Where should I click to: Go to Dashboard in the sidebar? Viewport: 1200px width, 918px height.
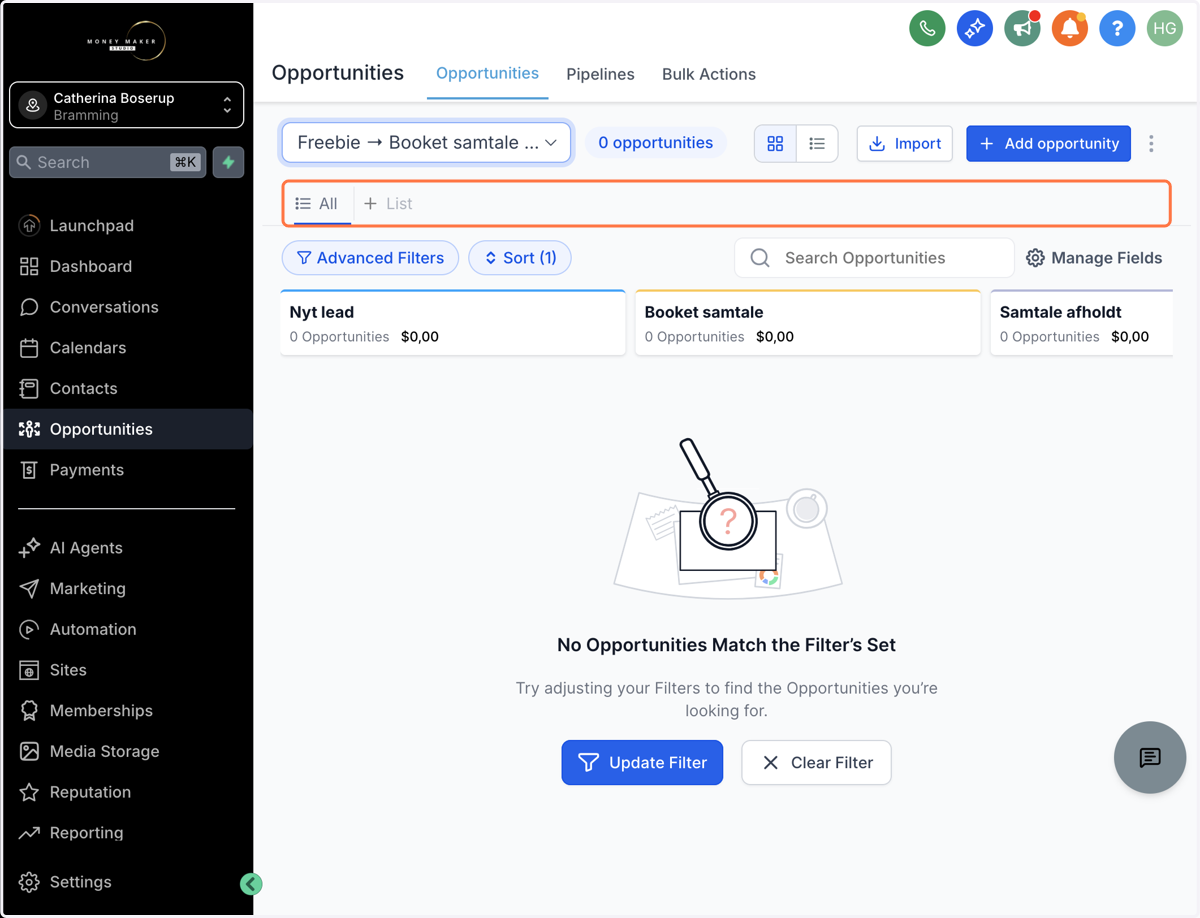(126, 266)
